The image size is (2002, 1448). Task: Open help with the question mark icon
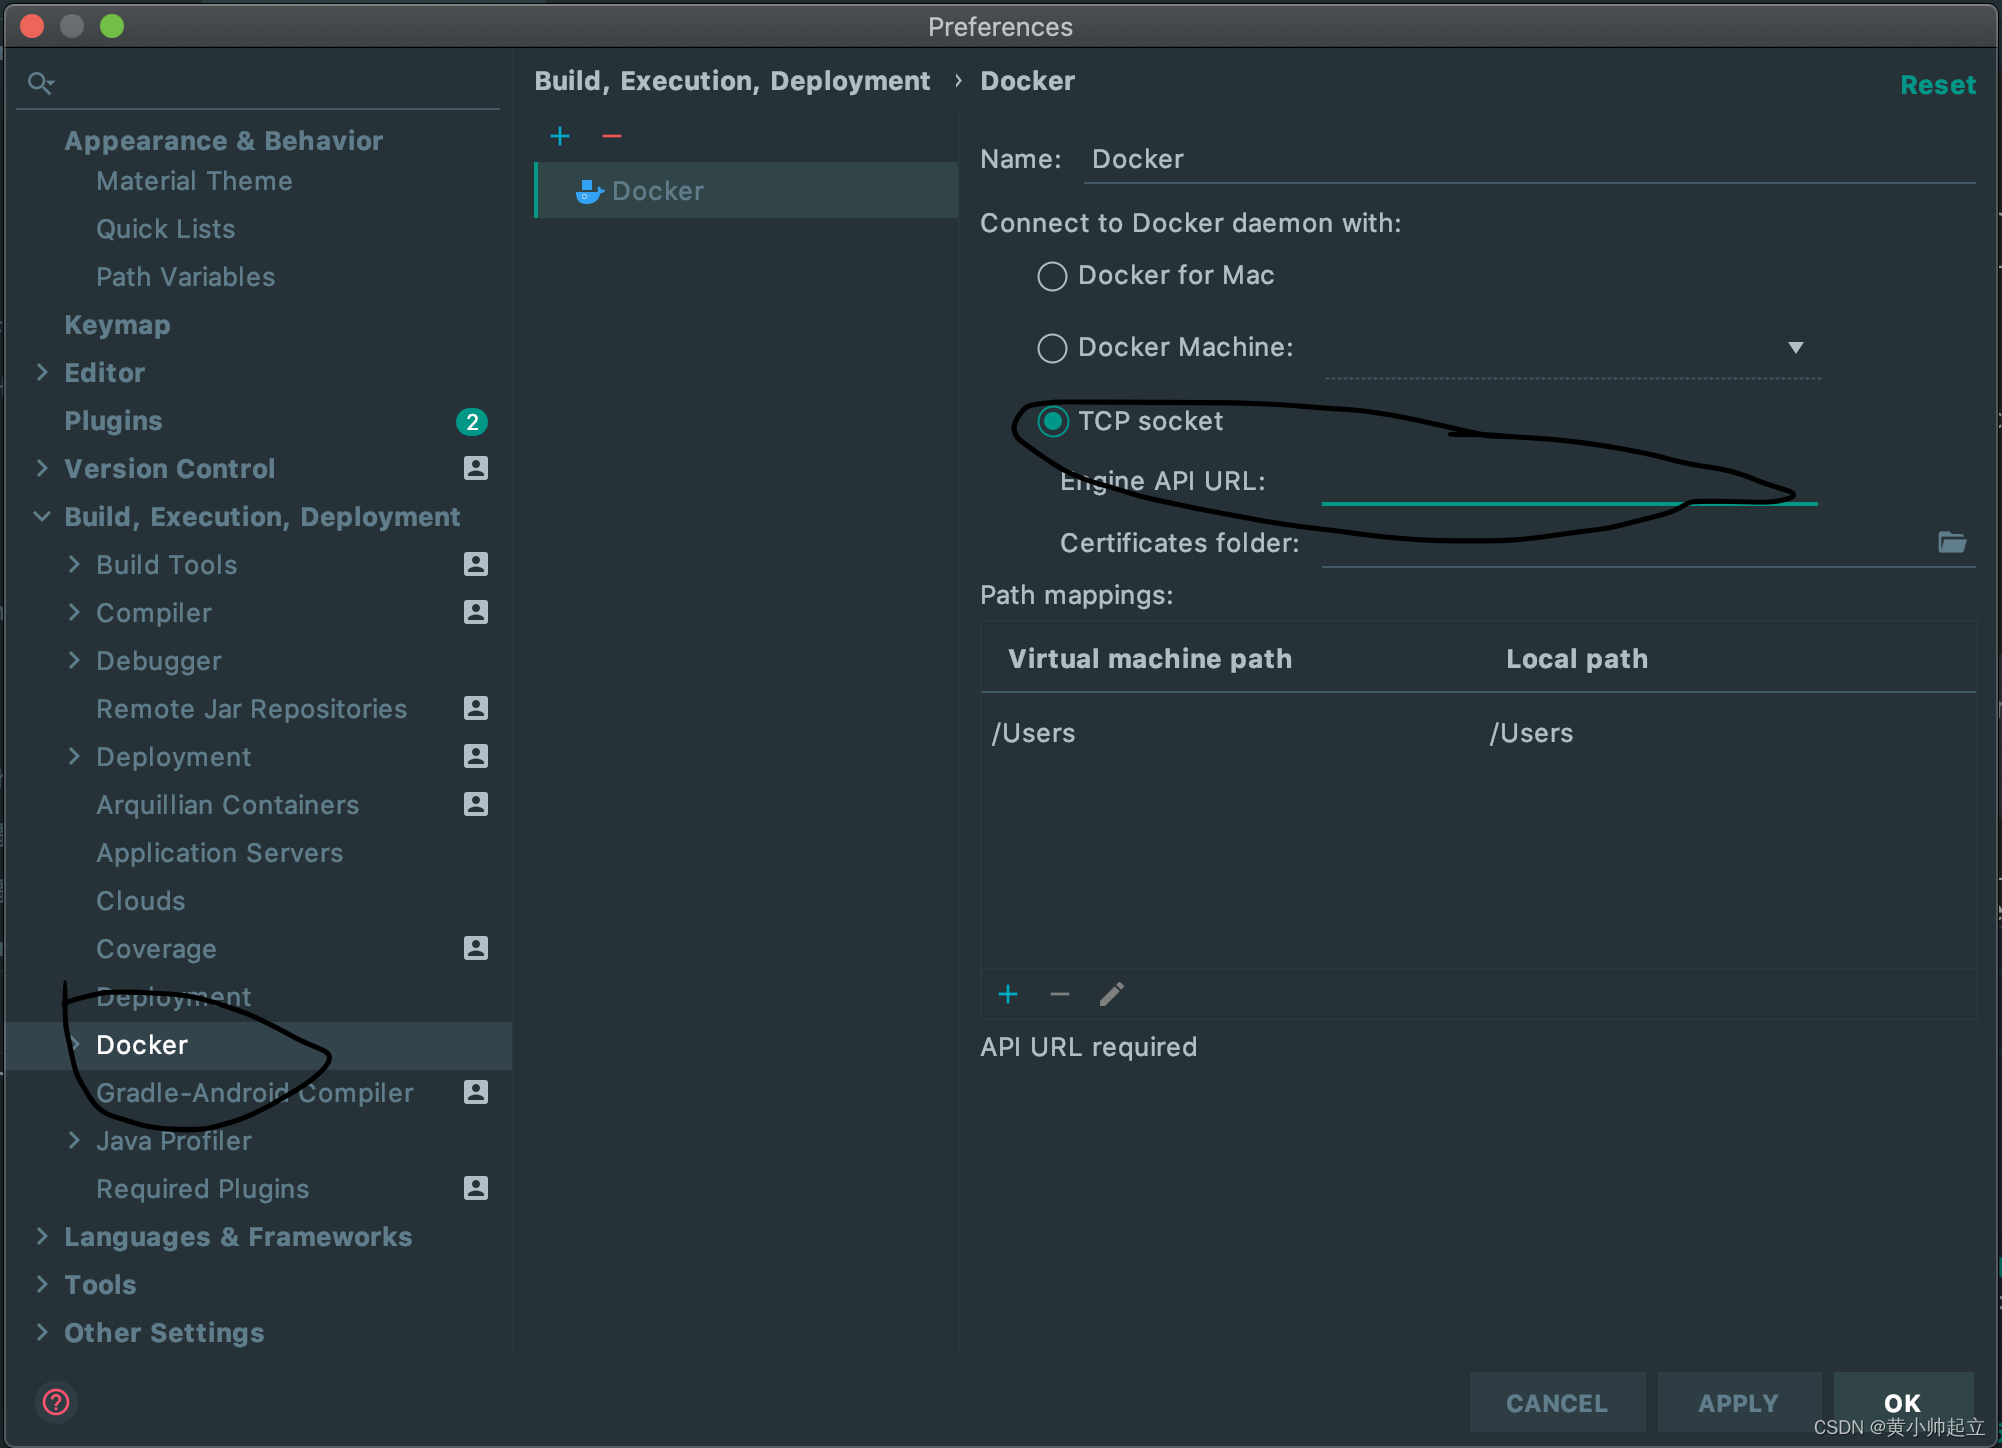56,1402
